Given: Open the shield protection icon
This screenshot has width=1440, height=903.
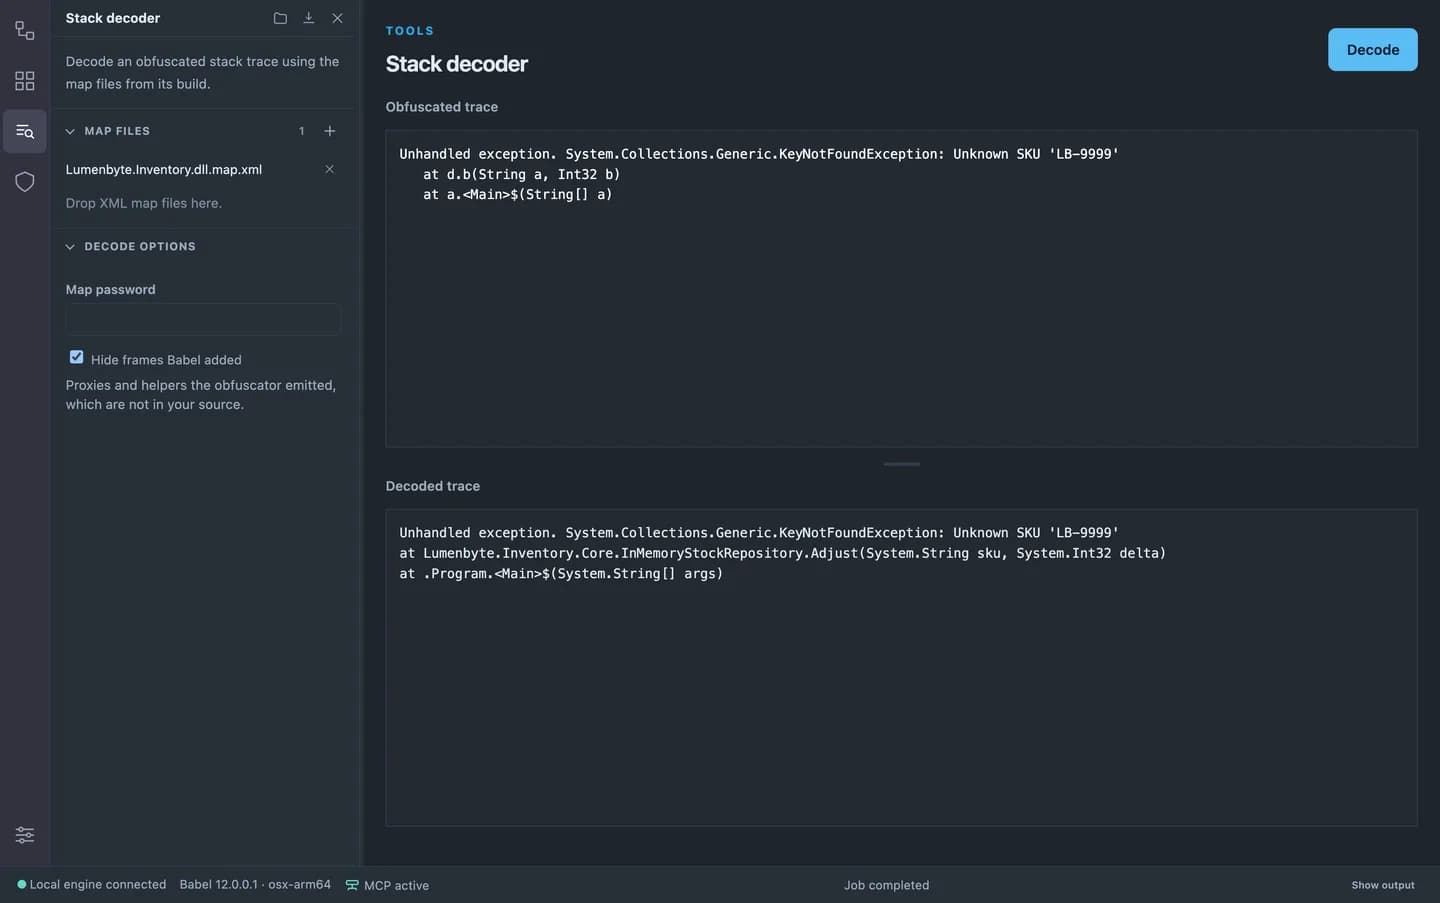Looking at the screenshot, I should pos(25,181).
